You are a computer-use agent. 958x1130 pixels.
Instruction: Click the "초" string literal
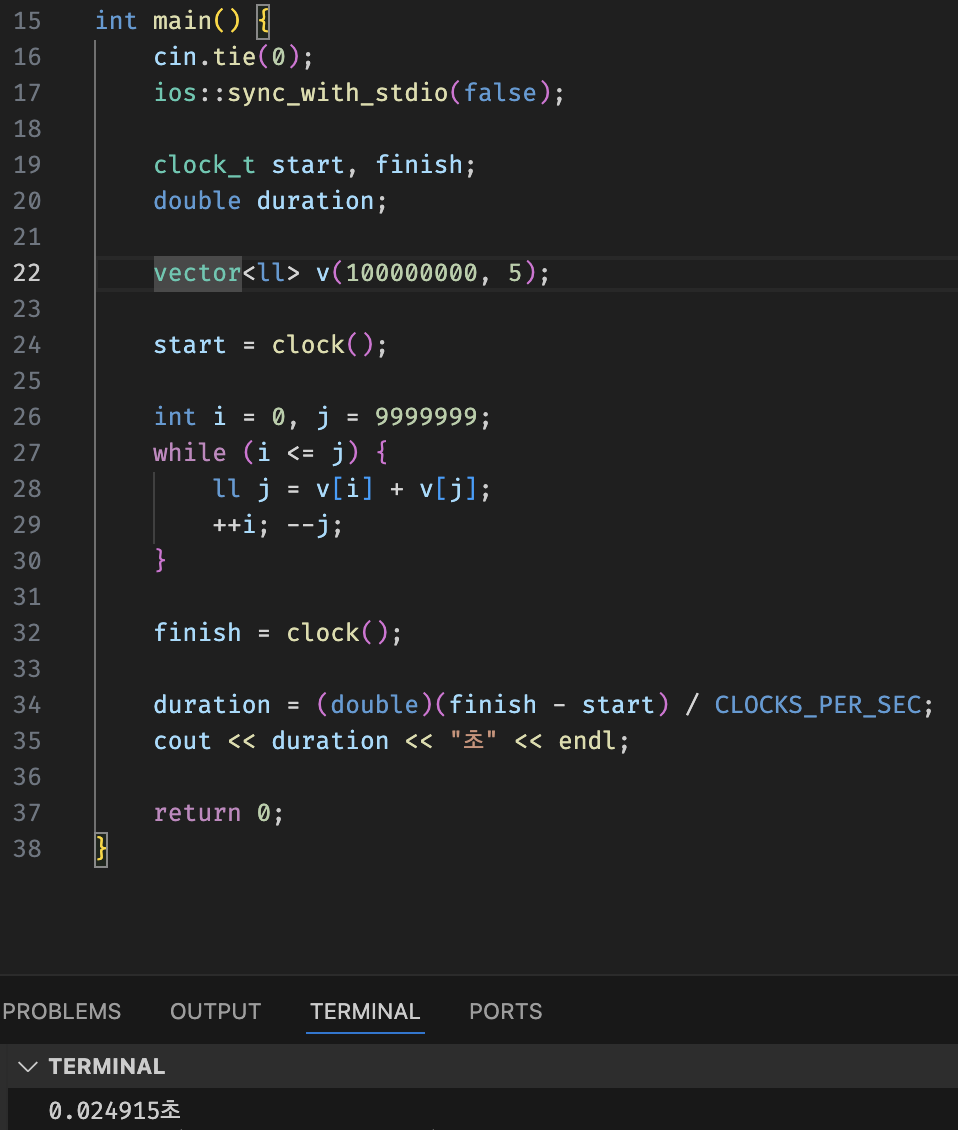[473, 740]
